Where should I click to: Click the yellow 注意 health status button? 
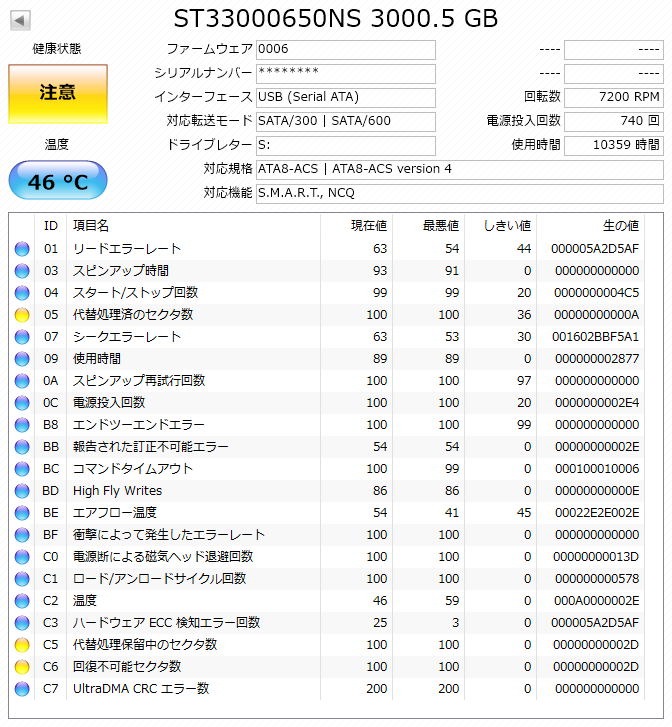click(x=58, y=94)
